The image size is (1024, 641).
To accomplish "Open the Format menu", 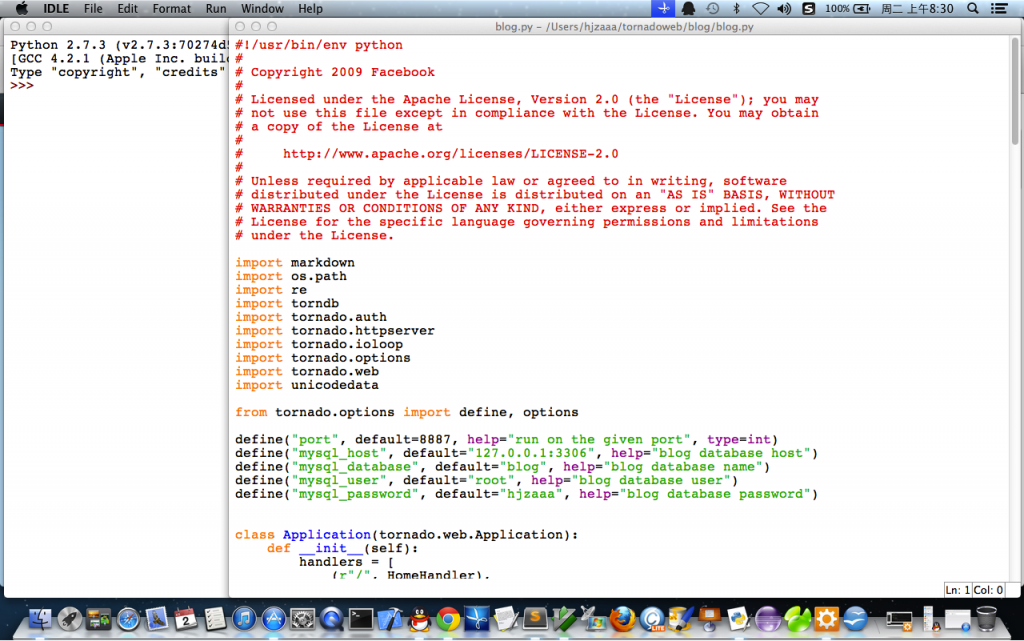I will [x=172, y=8].
